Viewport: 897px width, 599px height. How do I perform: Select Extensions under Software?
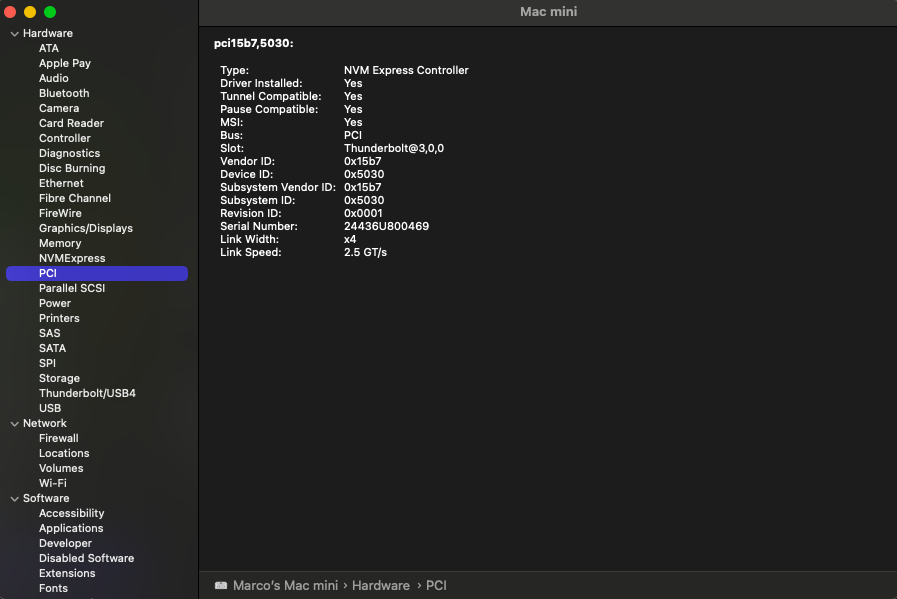[67, 573]
